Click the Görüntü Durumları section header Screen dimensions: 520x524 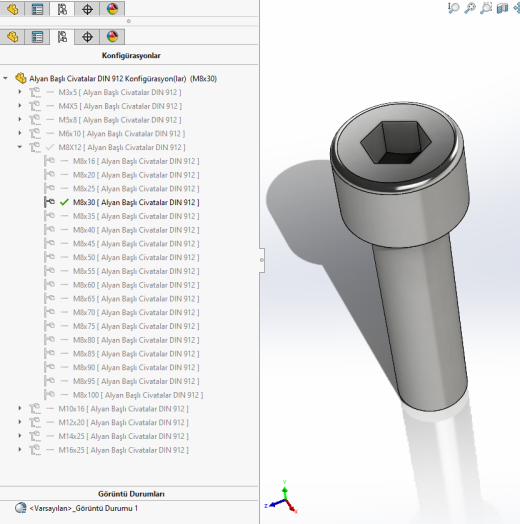[131, 494]
